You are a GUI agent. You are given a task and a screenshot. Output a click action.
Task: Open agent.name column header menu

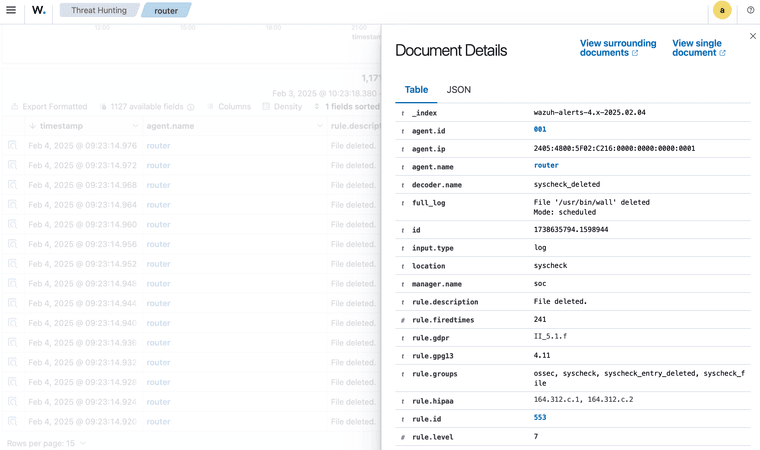pyautogui.click(x=319, y=126)
